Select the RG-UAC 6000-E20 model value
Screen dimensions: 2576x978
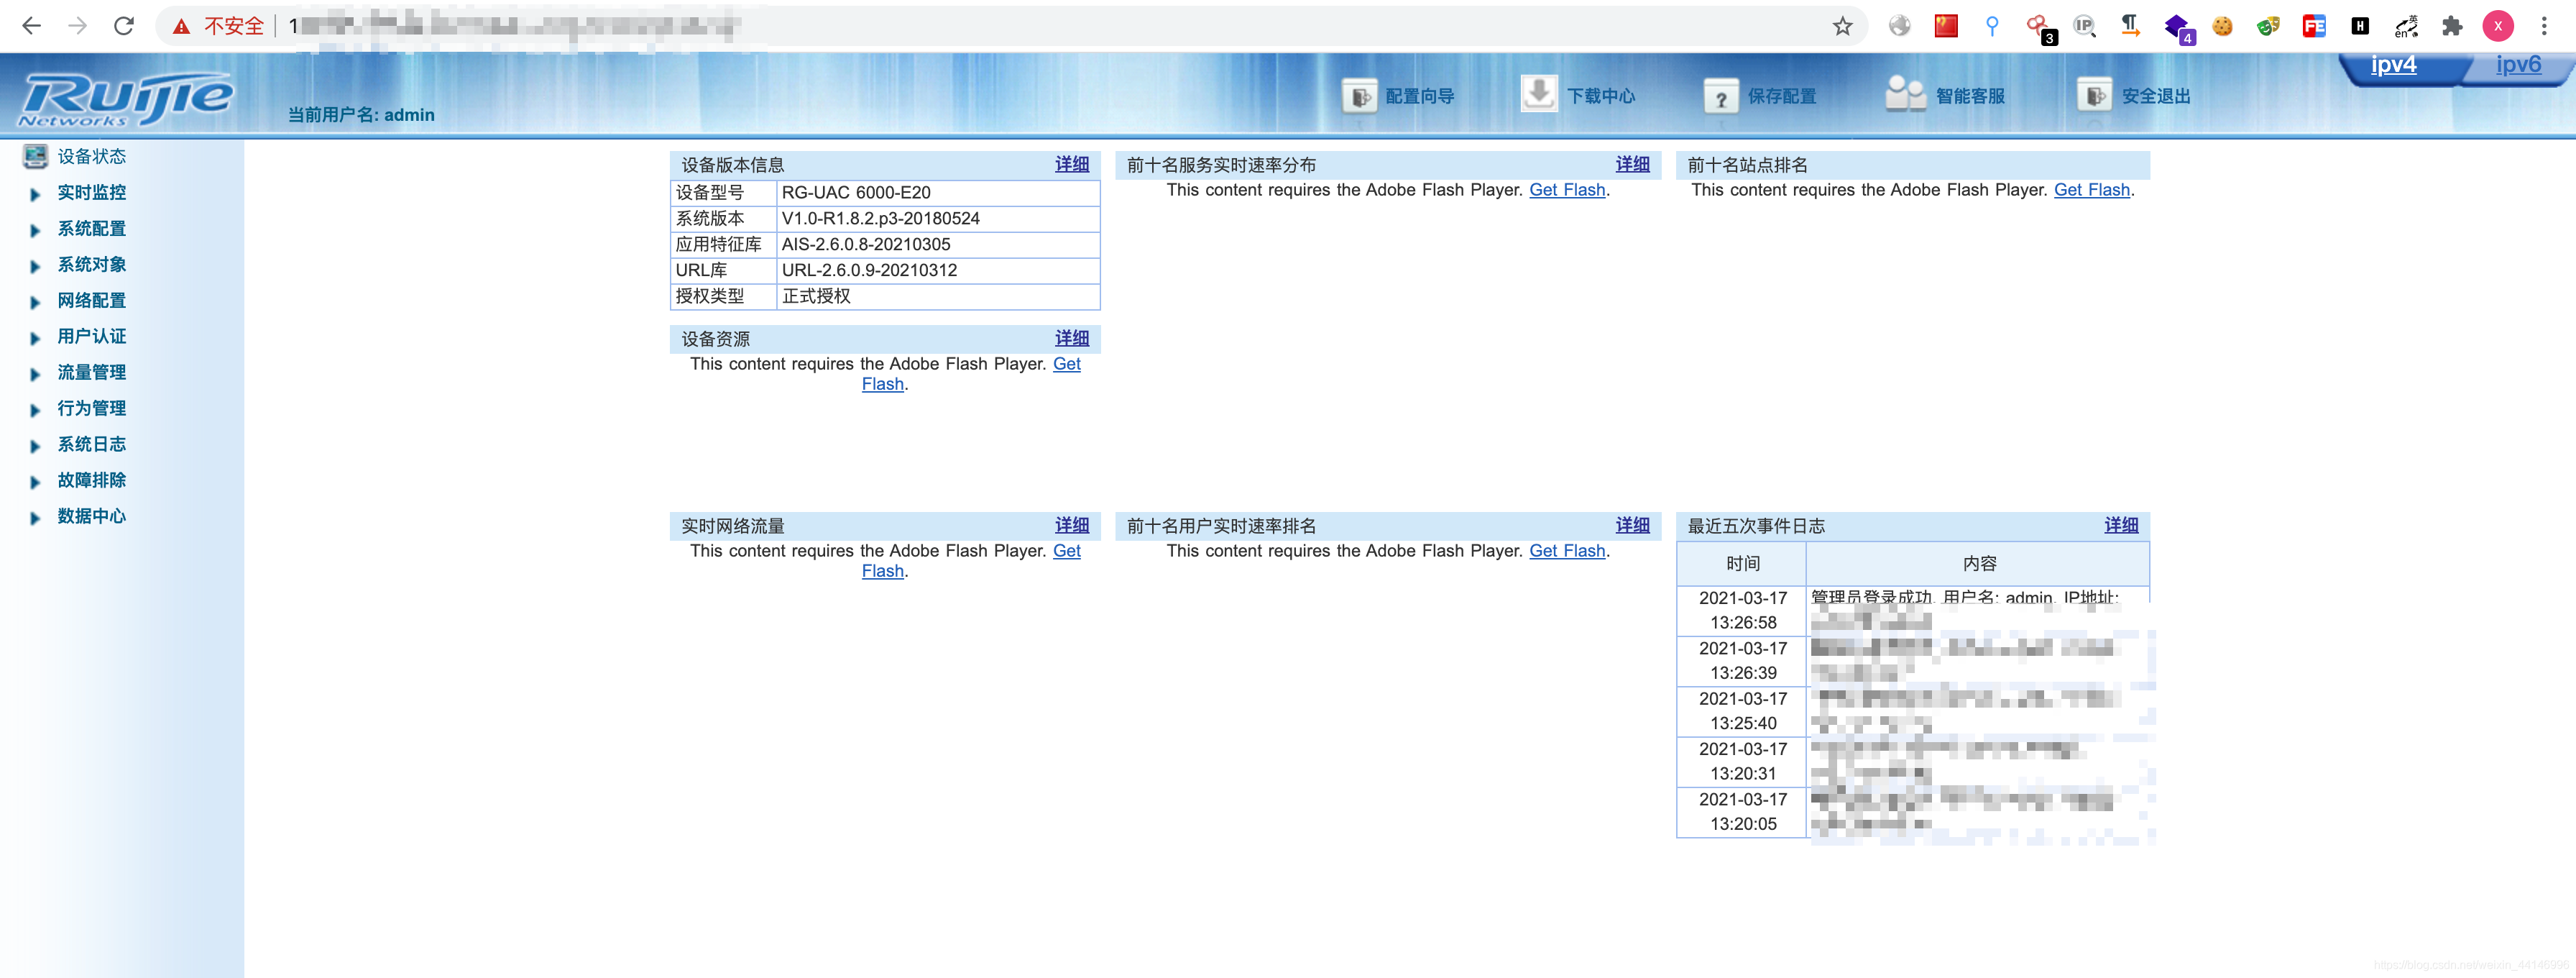(855, 193)
